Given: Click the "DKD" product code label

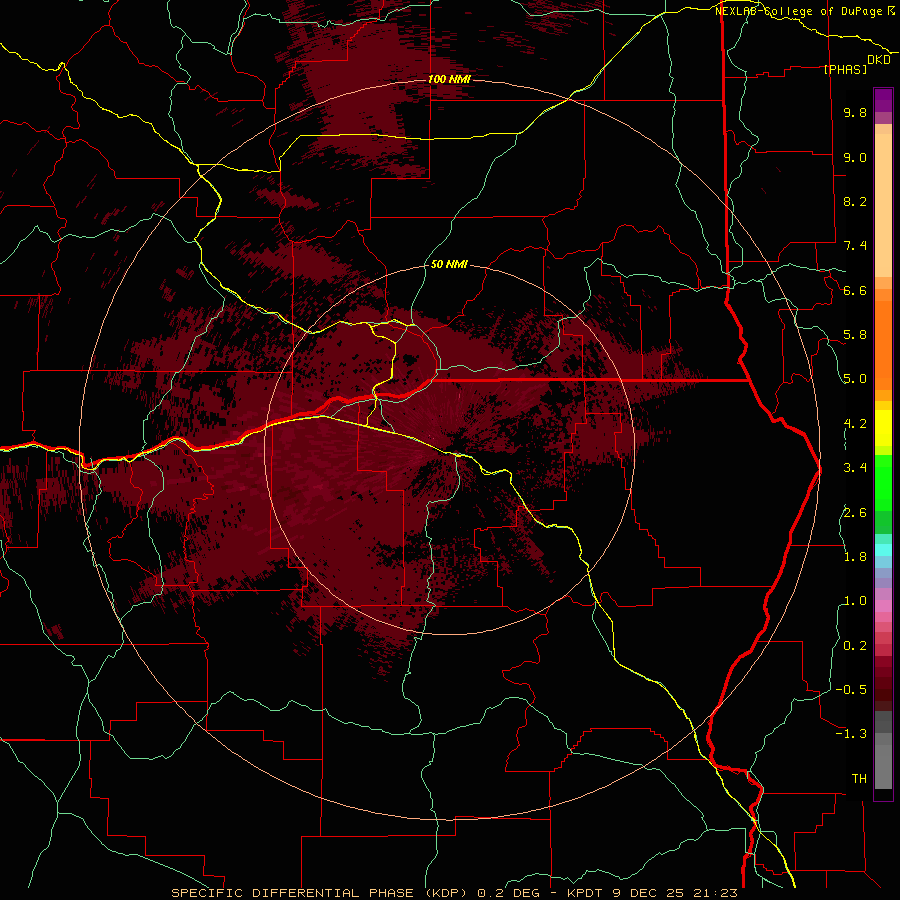Looking at the screenshot, I should point(879,60).
